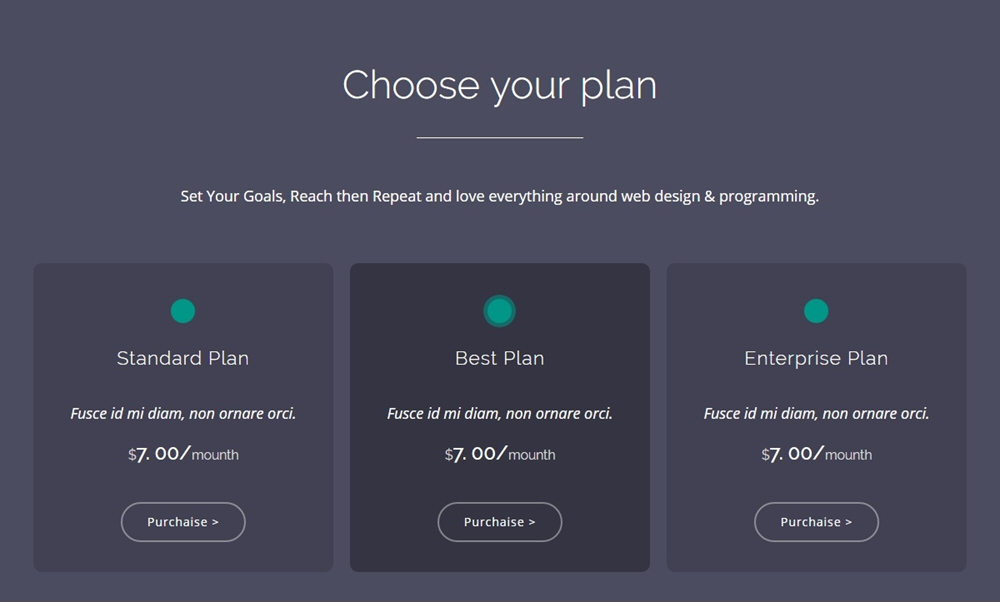The width and height of the screenshot is (1000, 602).
Task: Select the Best Plan title
Action: coord(499,358)
